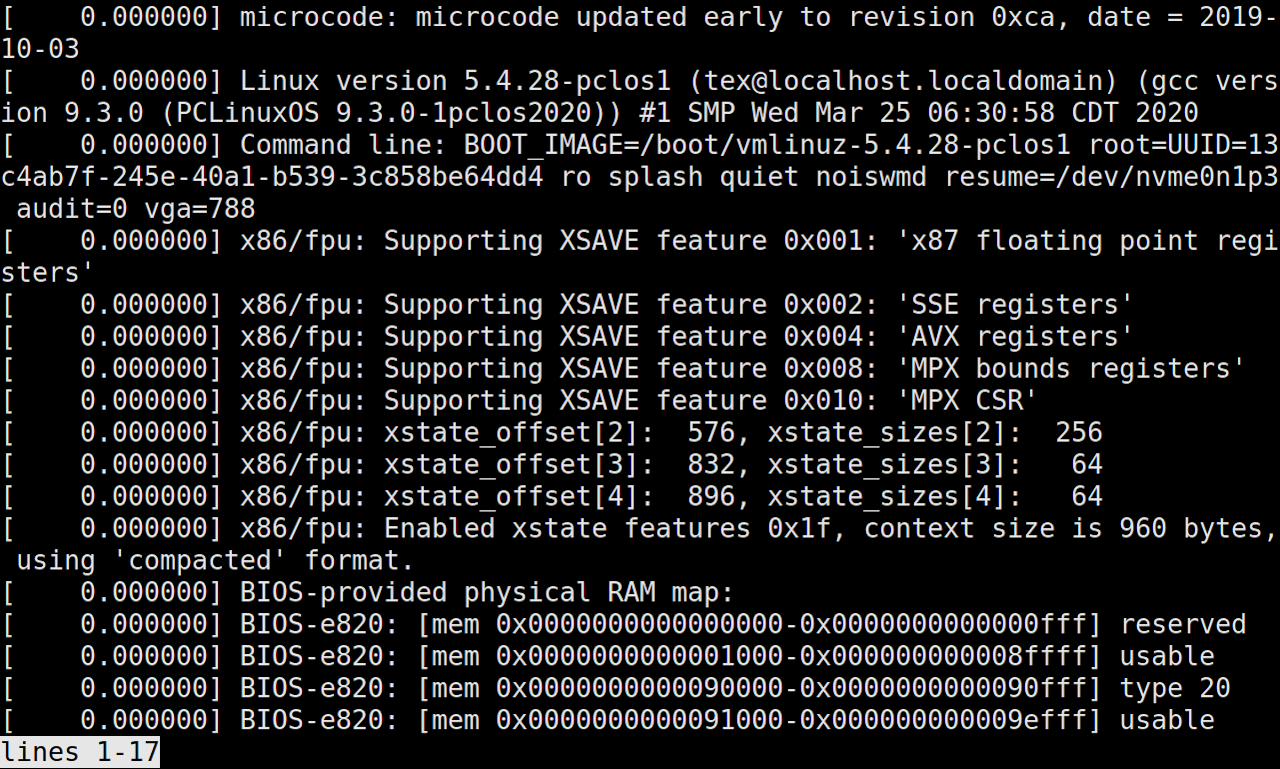
Task: Click the "BIOS-provided physical RAM map:" line
Action: 487,593
